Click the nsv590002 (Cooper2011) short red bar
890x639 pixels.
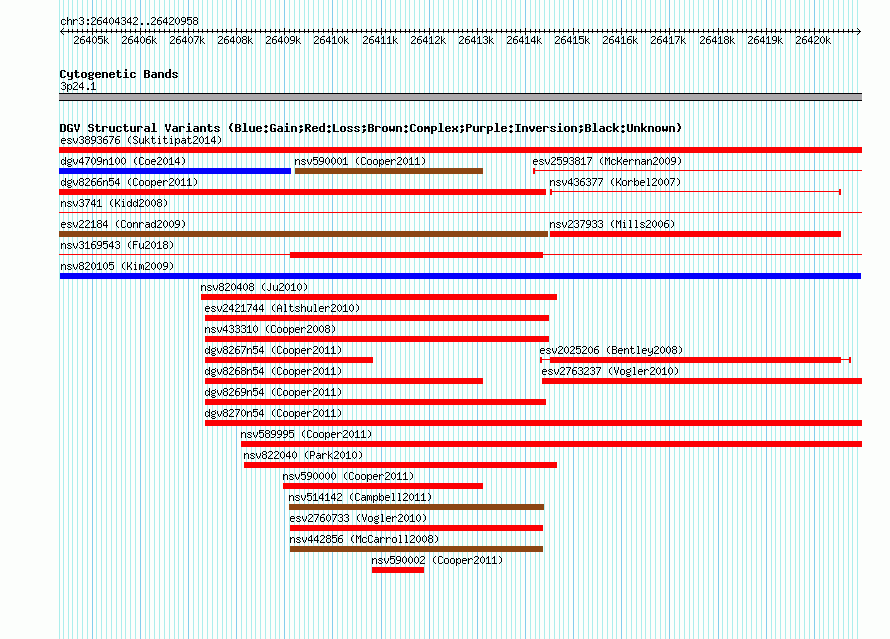click(x=398, y=570)
